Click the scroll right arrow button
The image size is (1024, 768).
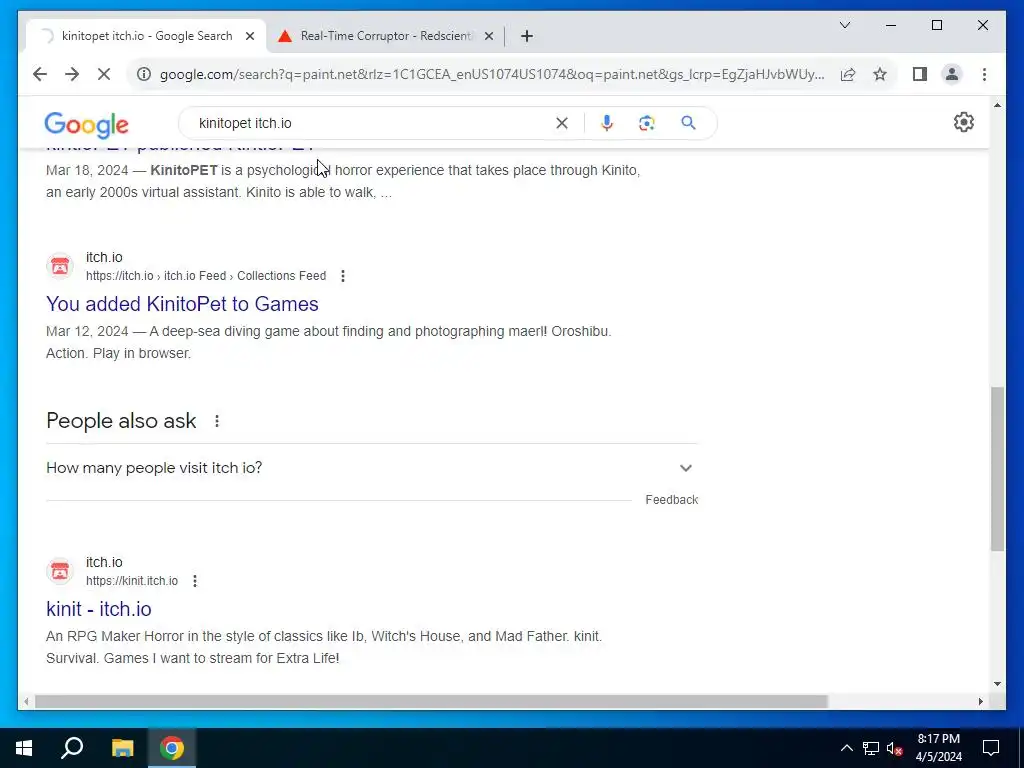pyautogui.click(x=980, y=701)
